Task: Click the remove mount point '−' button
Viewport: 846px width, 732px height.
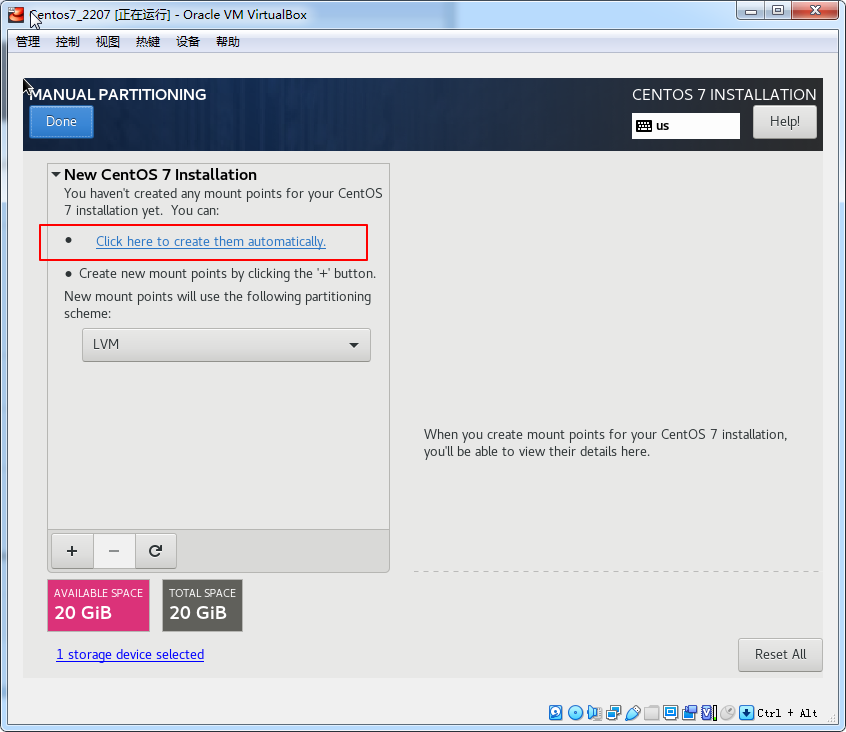Action: pos(114,551)
